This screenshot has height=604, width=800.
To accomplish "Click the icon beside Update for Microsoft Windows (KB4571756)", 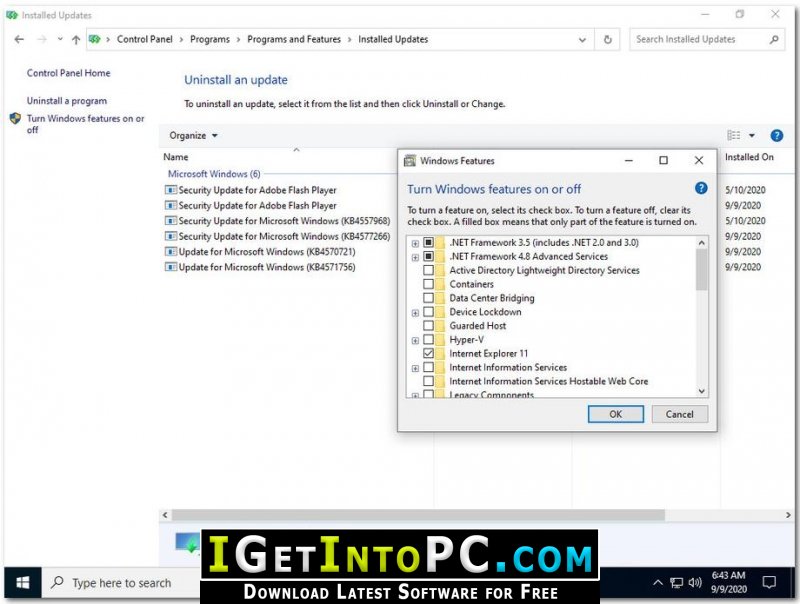I will [170, 267].
